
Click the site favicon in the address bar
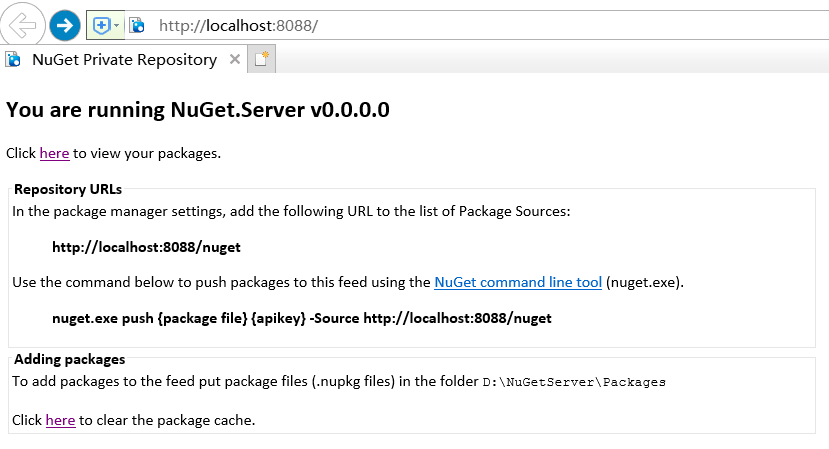(x=137, y=24)
